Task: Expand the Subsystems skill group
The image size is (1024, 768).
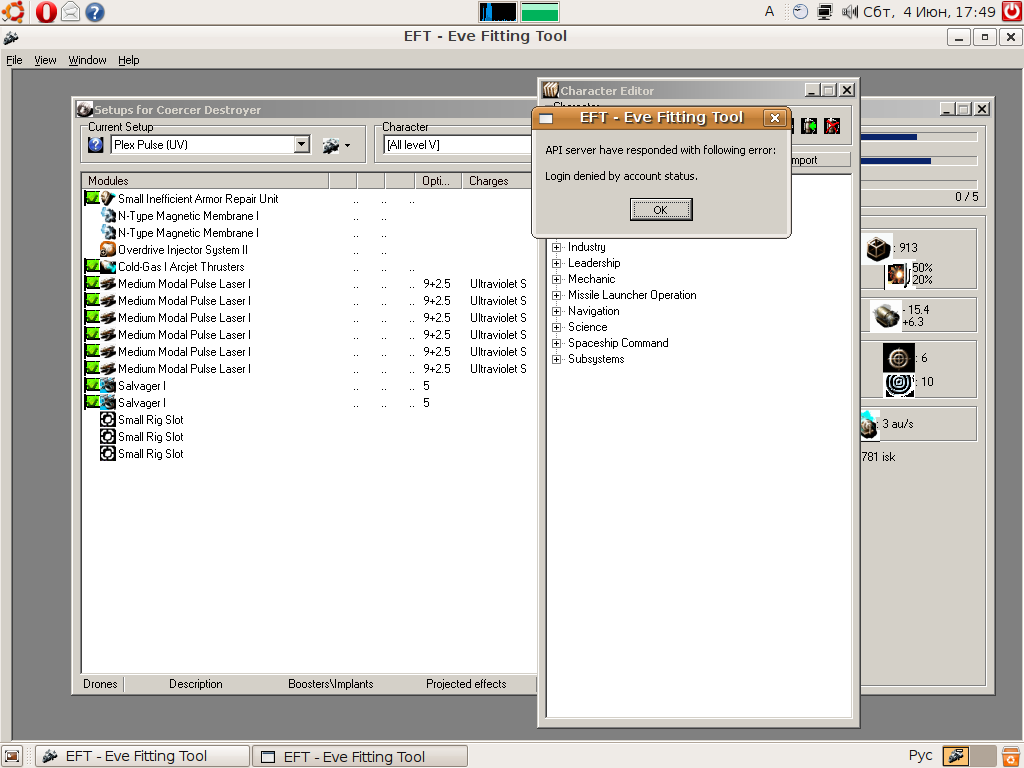Action: coord(556,359)
